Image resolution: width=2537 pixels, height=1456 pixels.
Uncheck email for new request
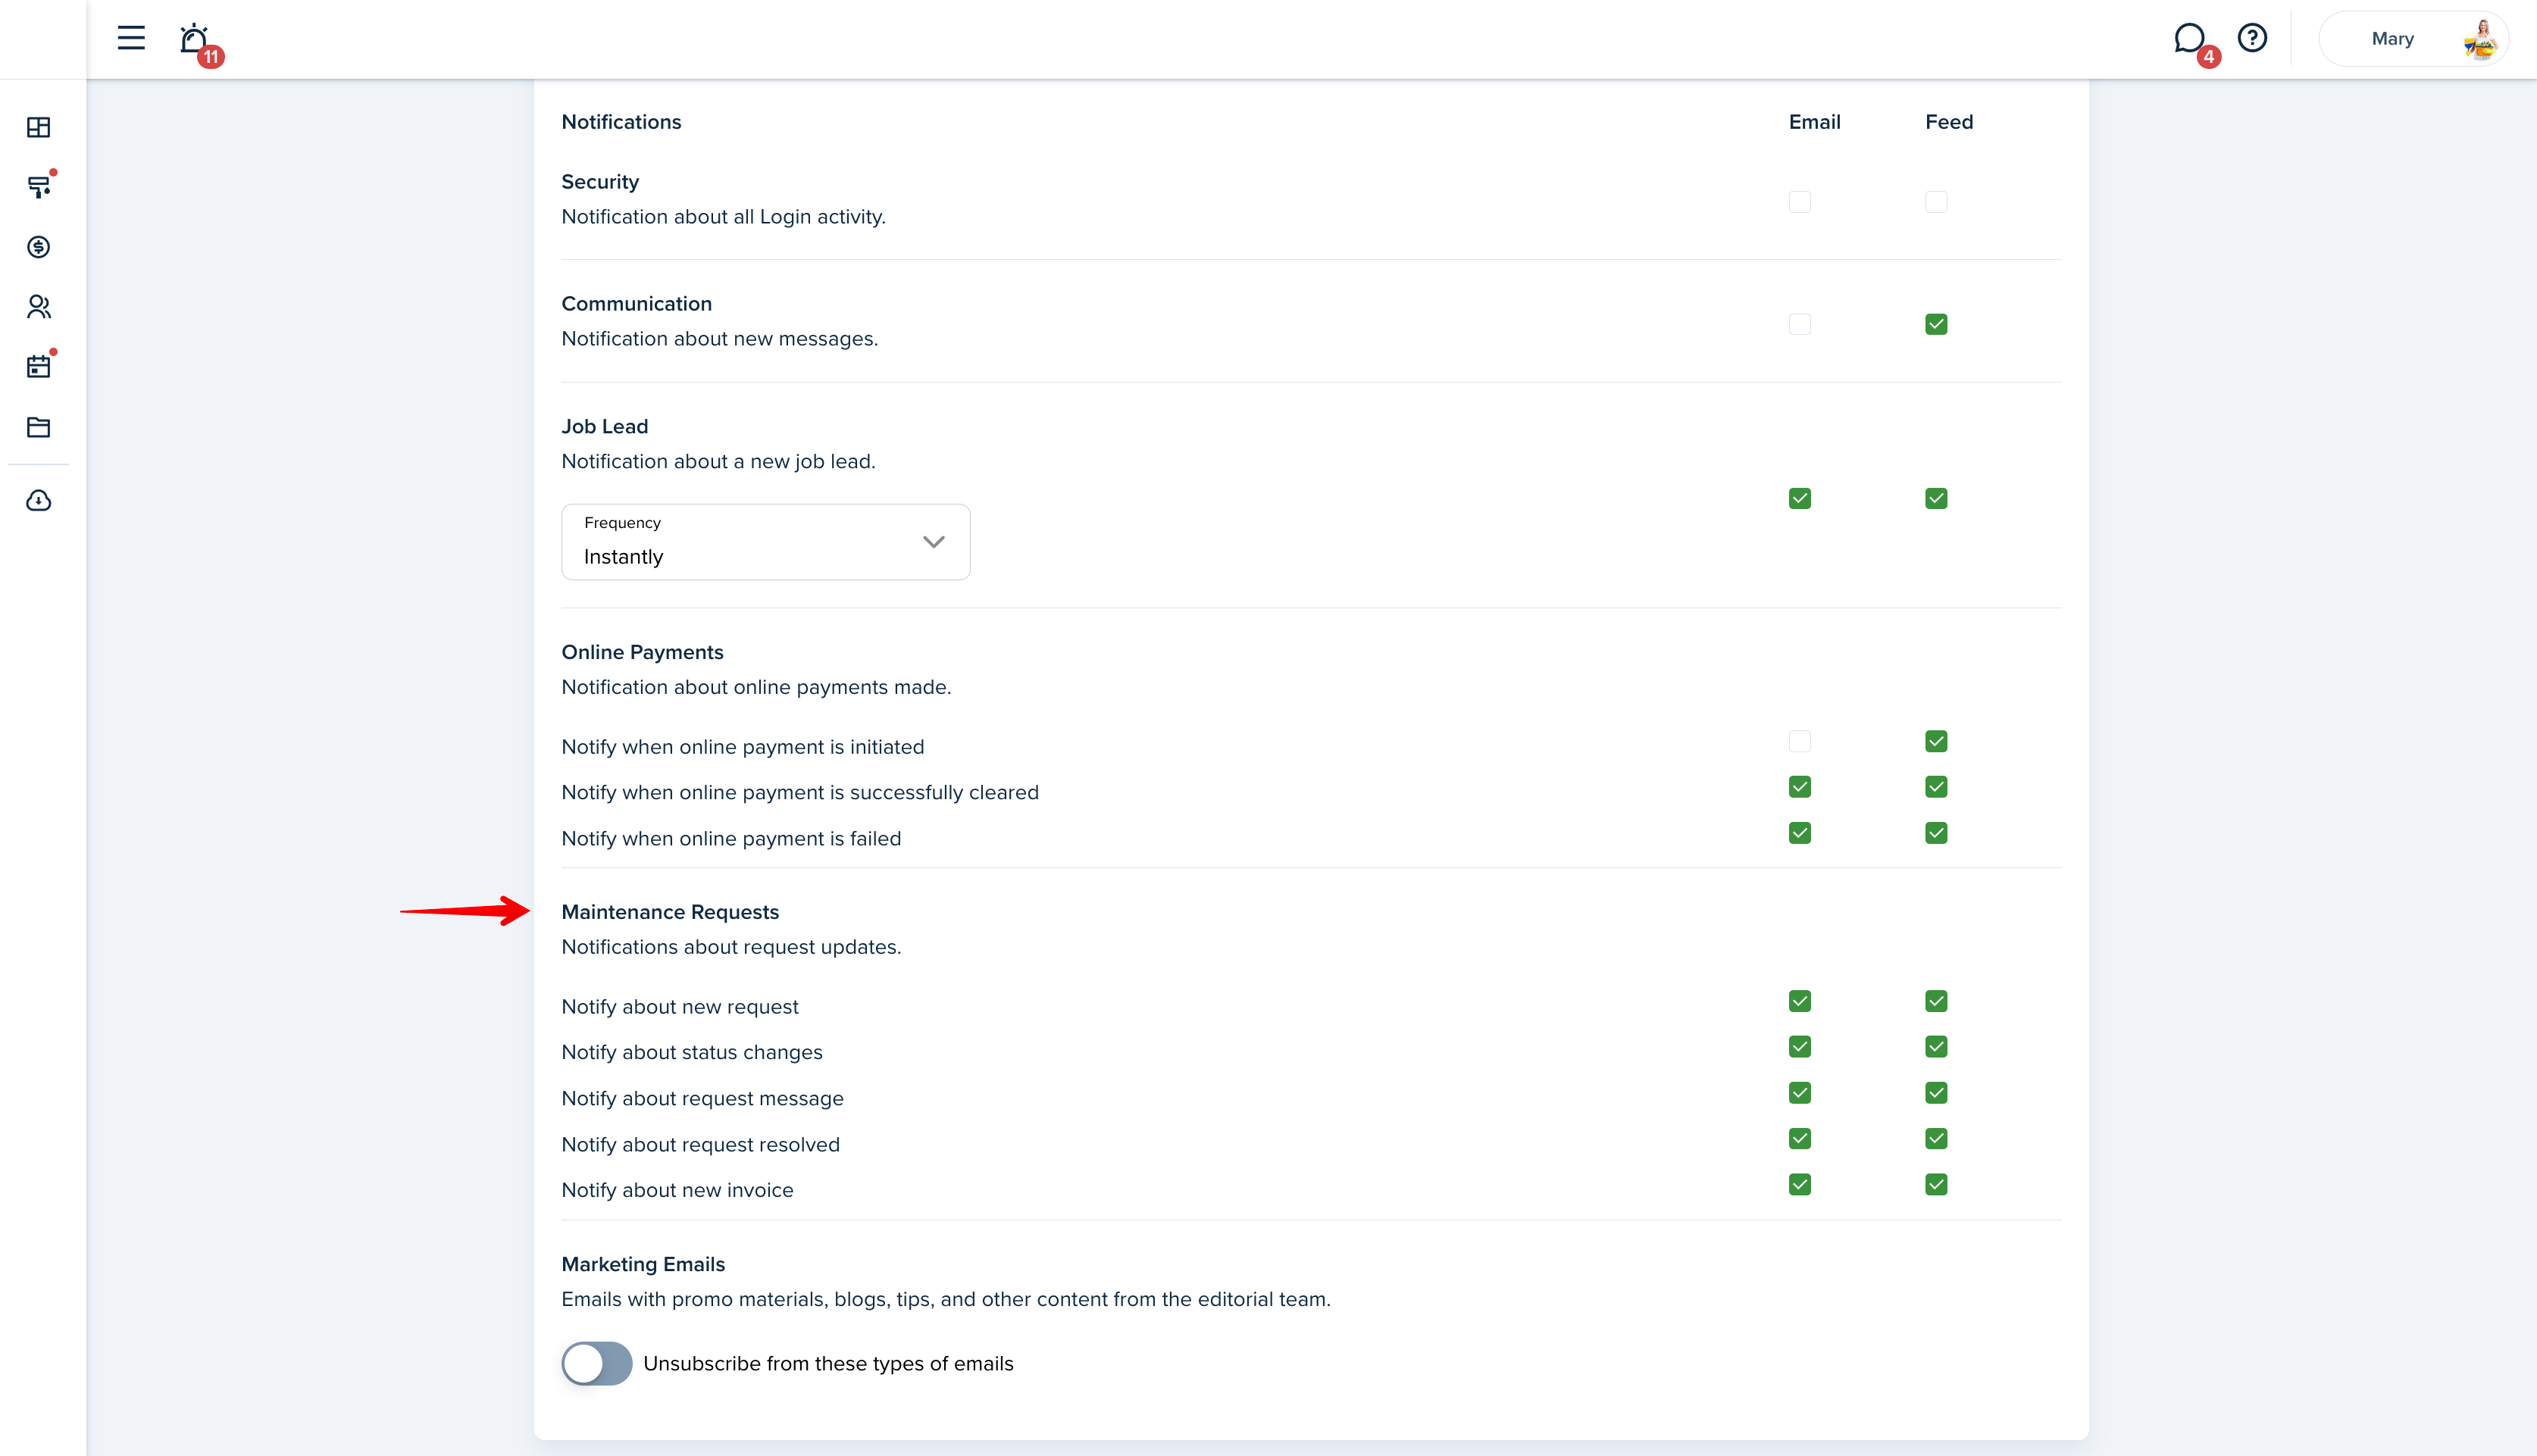click(x=1800, y=1001)
